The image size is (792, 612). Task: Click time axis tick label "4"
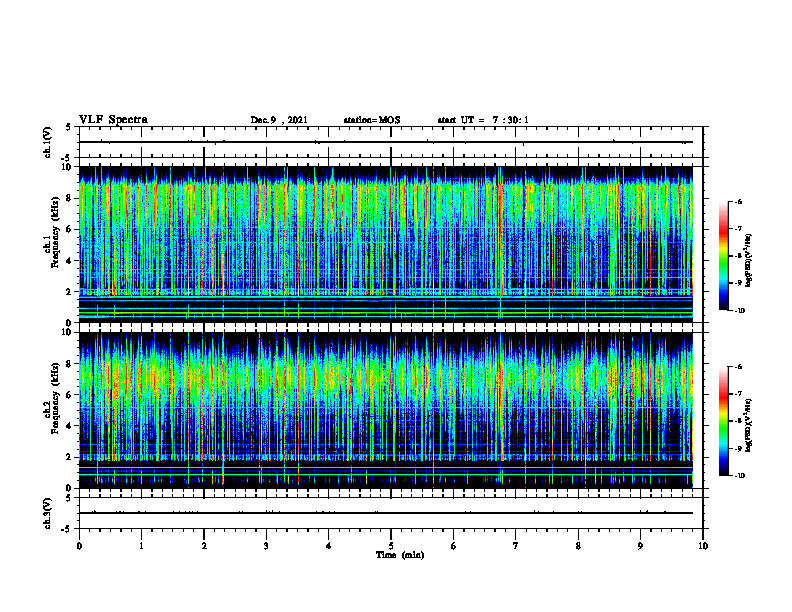click(329, 546)
